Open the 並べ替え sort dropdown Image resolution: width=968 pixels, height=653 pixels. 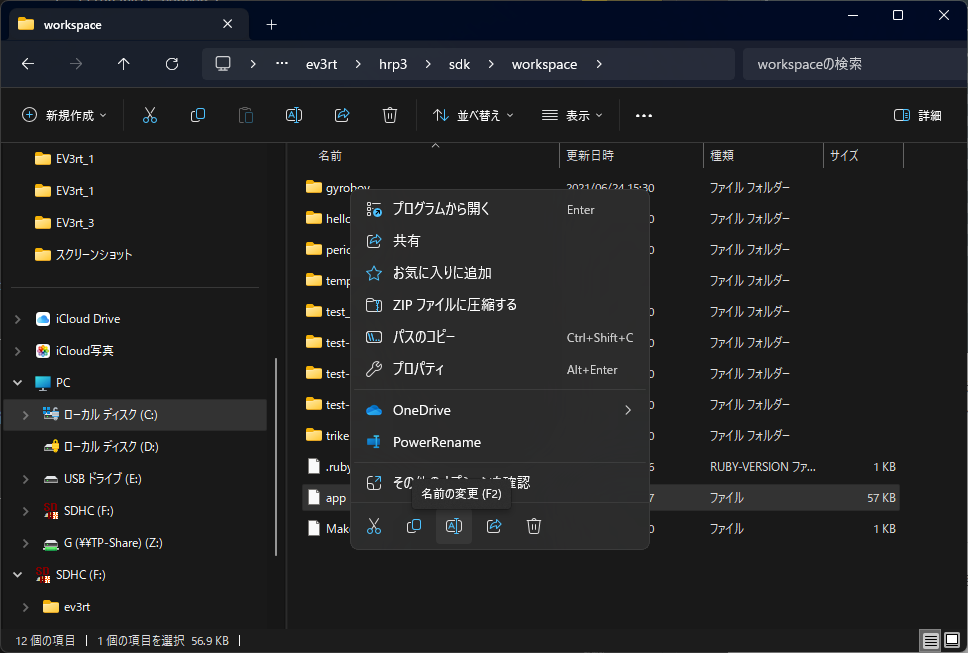point(473,115)
